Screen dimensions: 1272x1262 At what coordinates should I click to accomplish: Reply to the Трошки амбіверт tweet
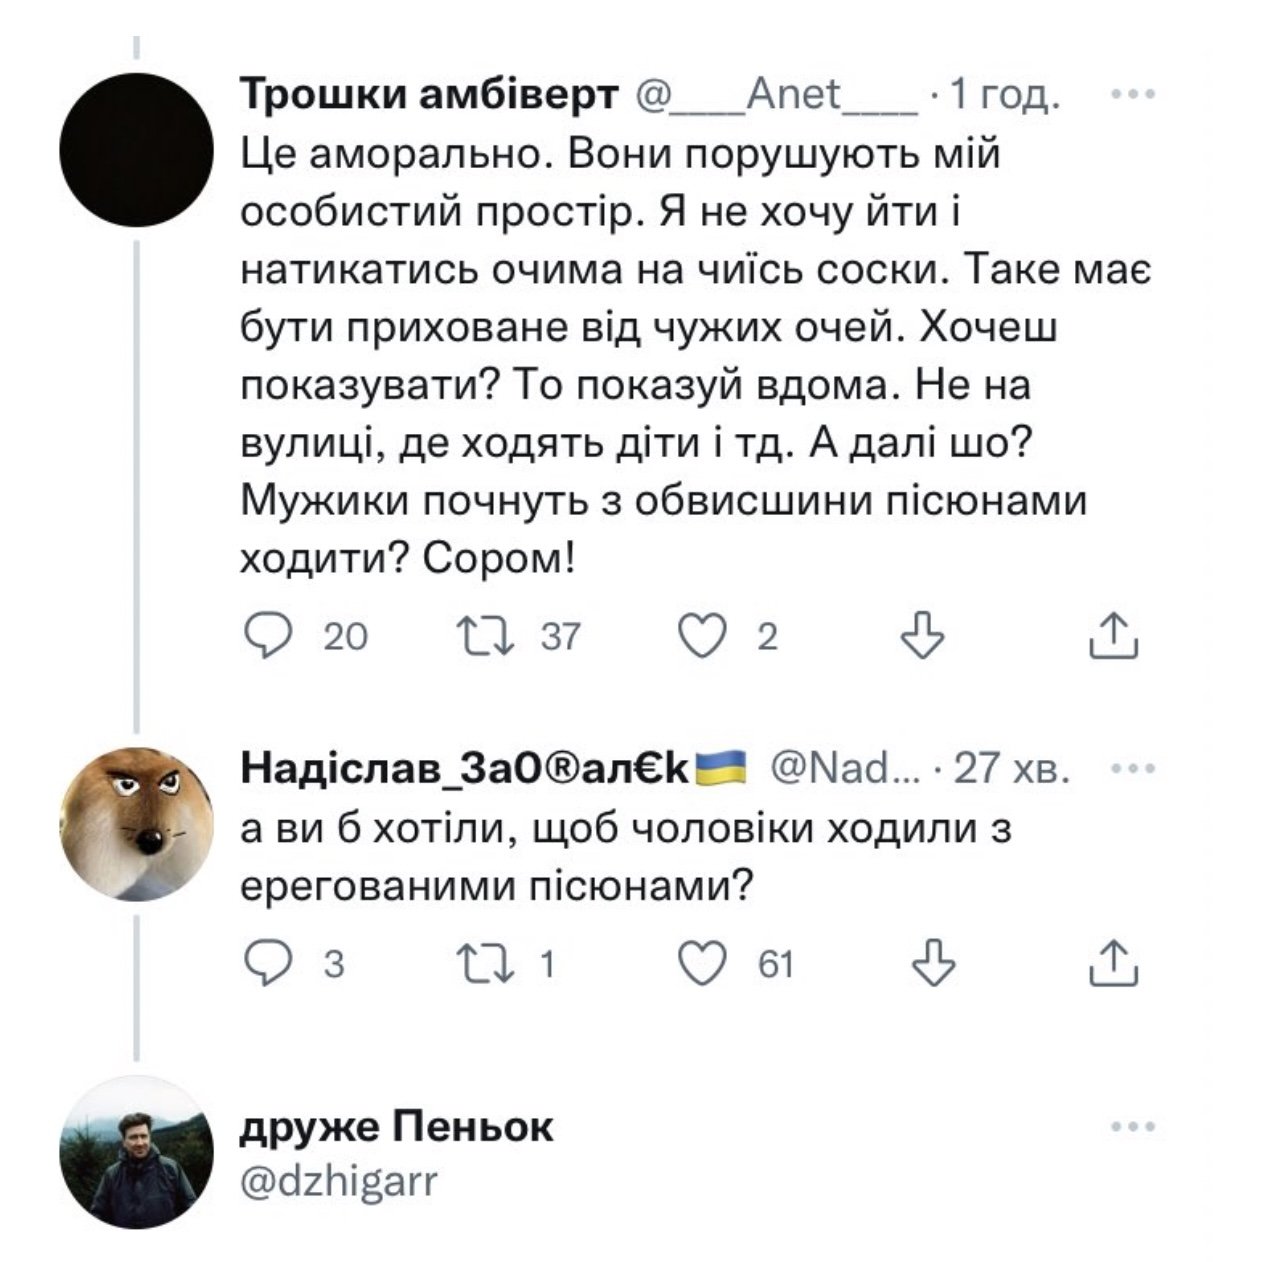click(x=265, y=636)
